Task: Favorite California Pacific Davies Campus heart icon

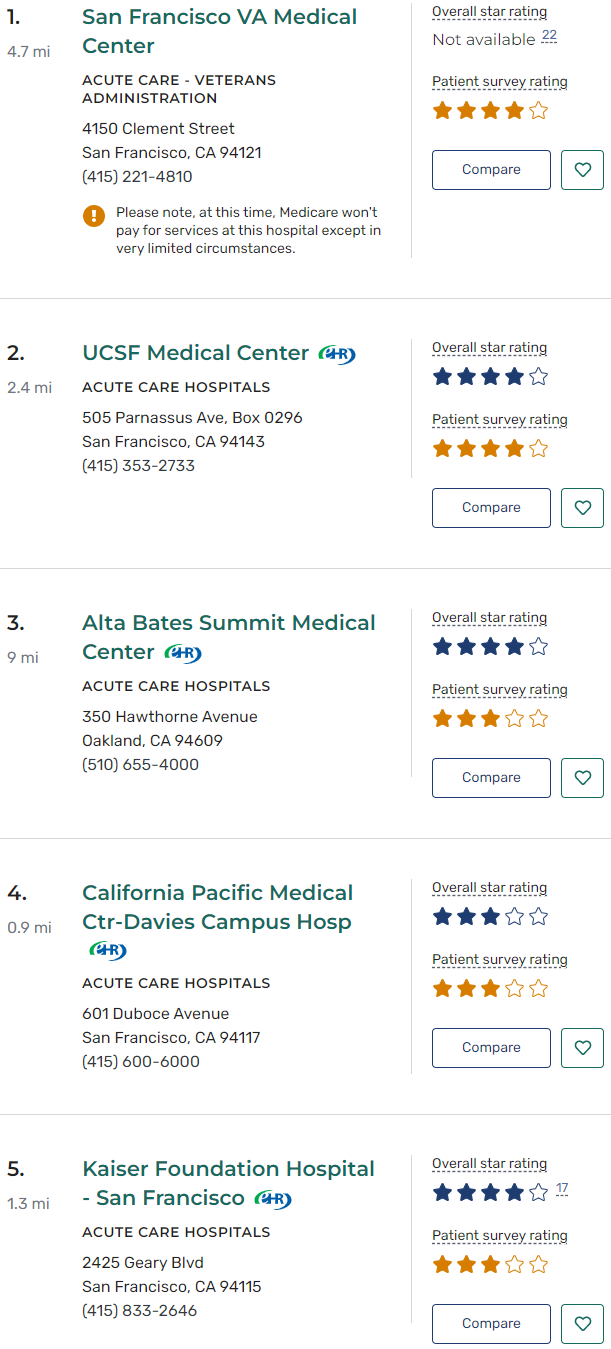Action: (x=582, y=1048)
